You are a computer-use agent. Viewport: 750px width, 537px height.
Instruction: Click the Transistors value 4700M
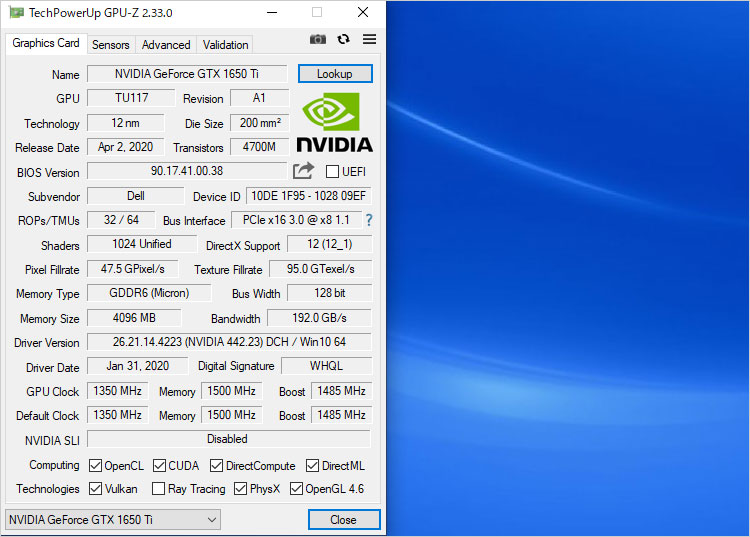click(x=259, y=146)
